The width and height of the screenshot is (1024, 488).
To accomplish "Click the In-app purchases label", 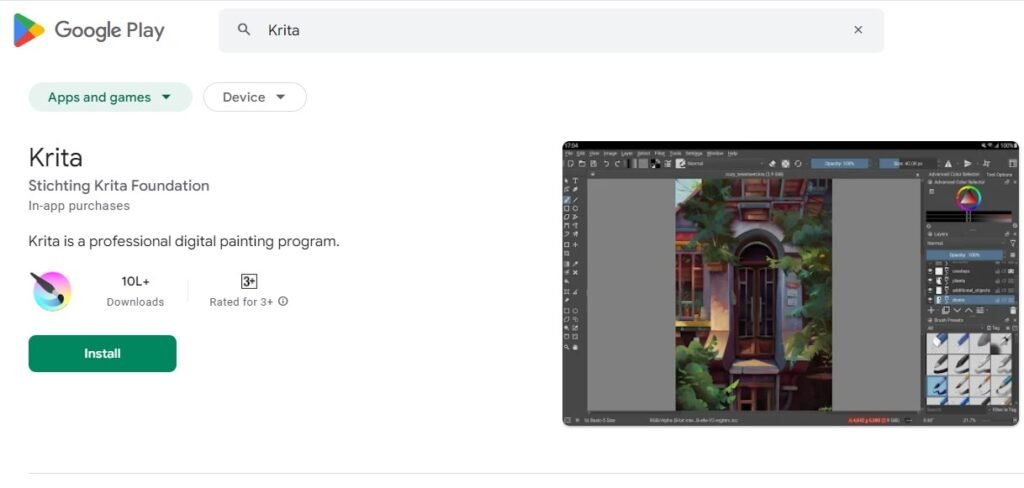I will pyautogui.click(x=79, y=206).
